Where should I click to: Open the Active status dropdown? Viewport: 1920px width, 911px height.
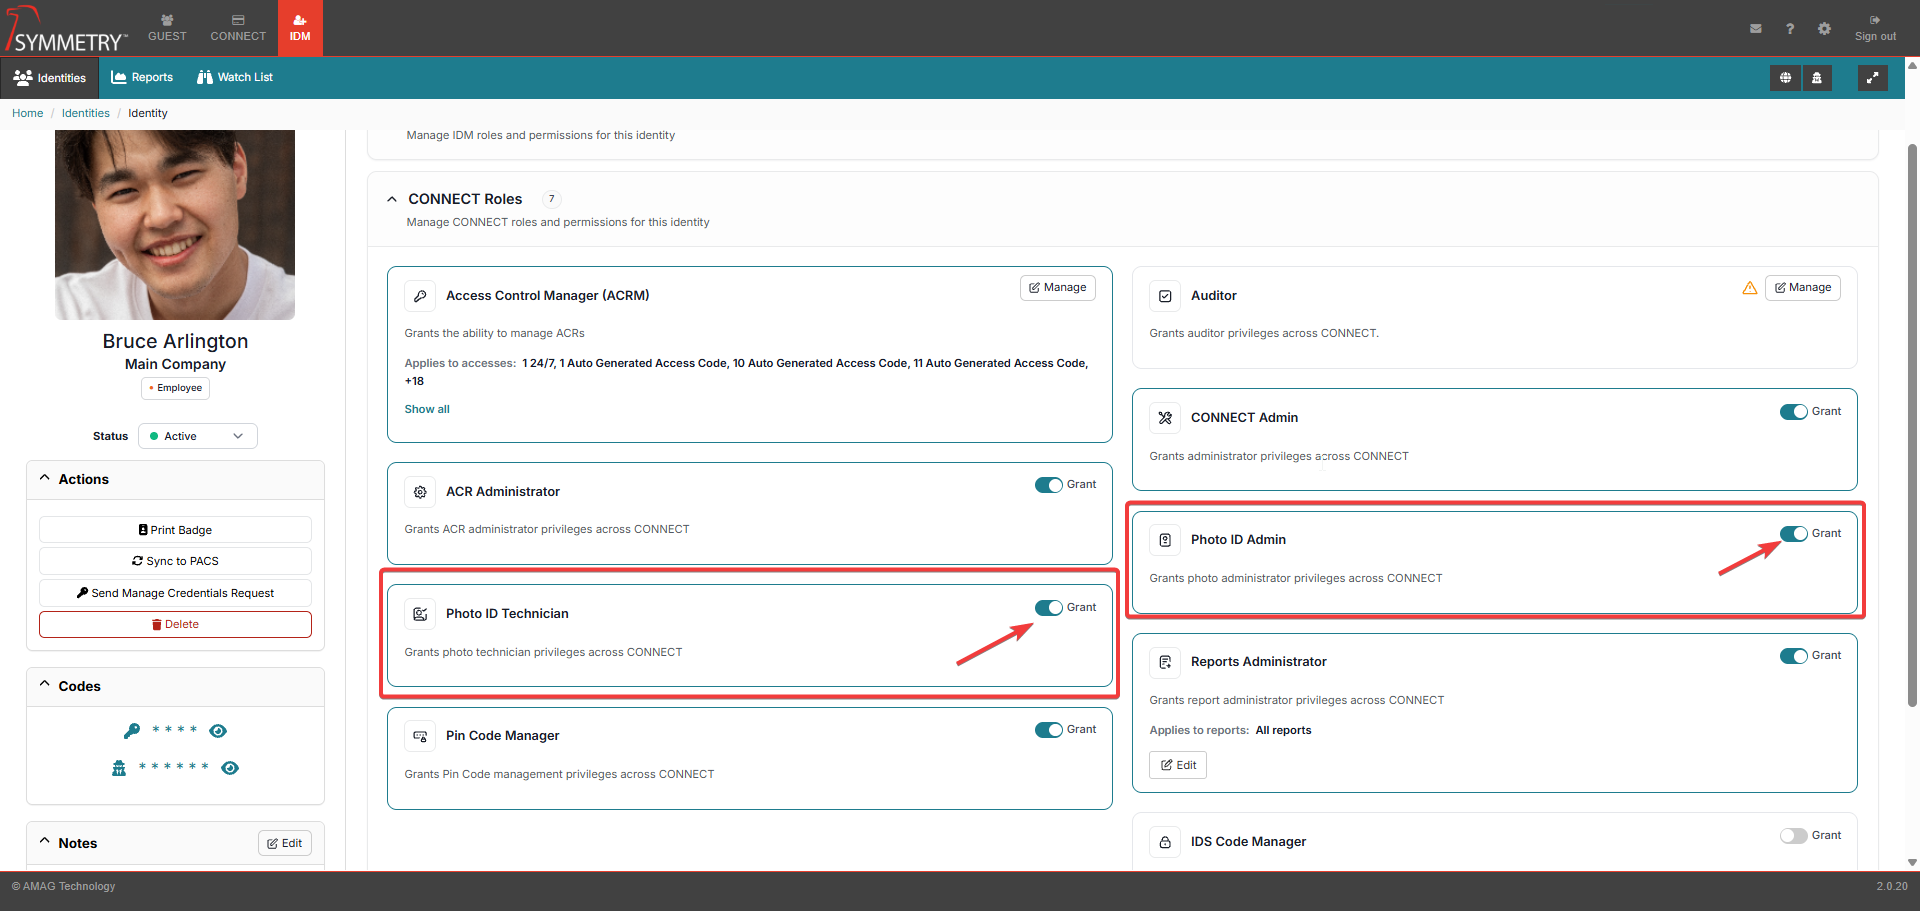point(198,436)
